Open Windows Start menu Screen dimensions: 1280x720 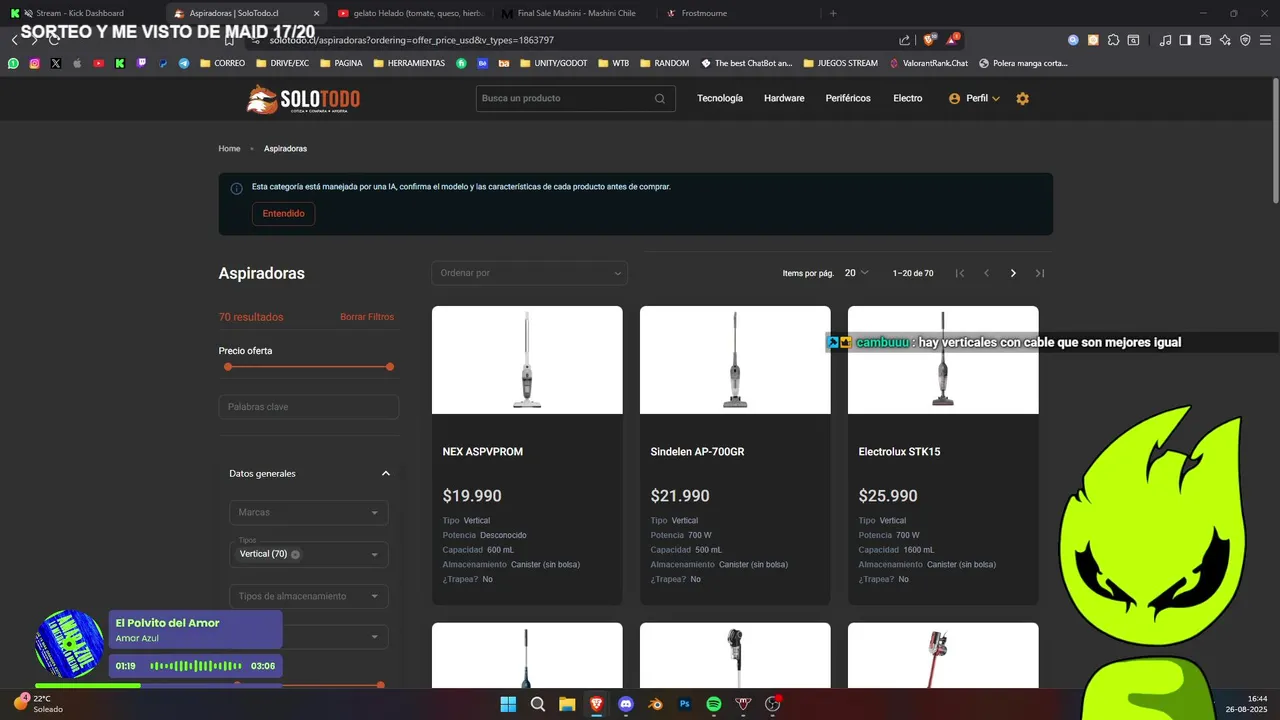tap(508, 704)
